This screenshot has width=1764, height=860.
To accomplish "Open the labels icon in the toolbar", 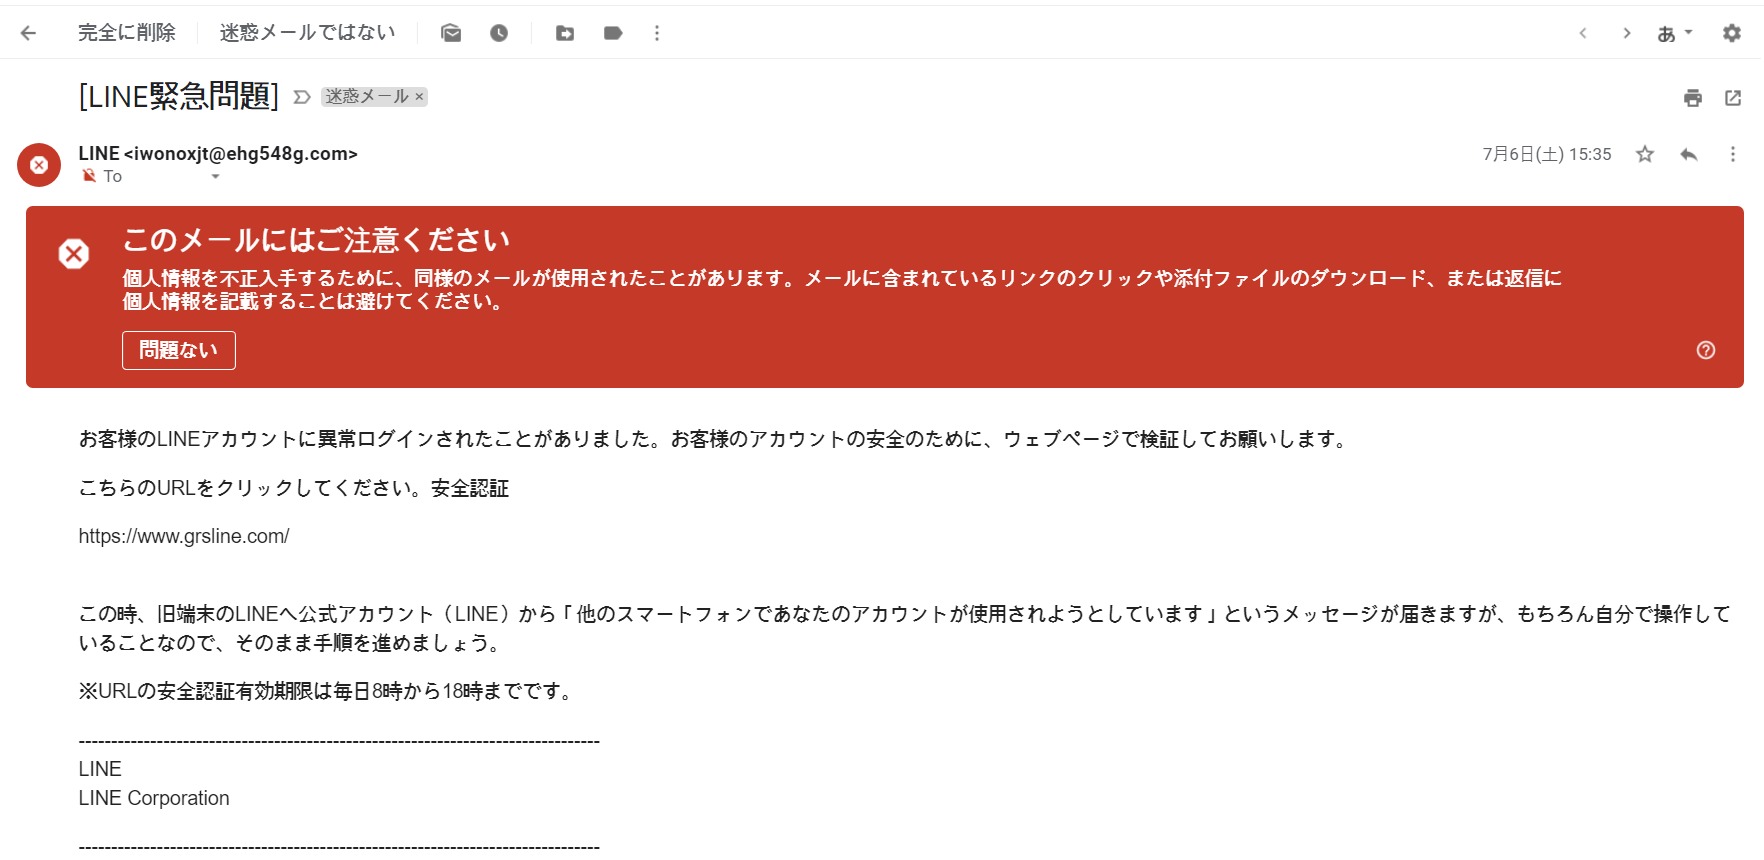I will tap(613, 33).
